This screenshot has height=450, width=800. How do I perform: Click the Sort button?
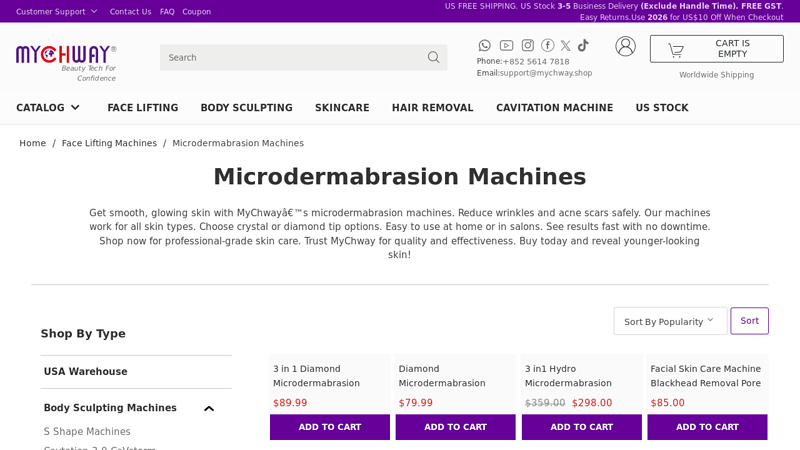click(749, 321)
